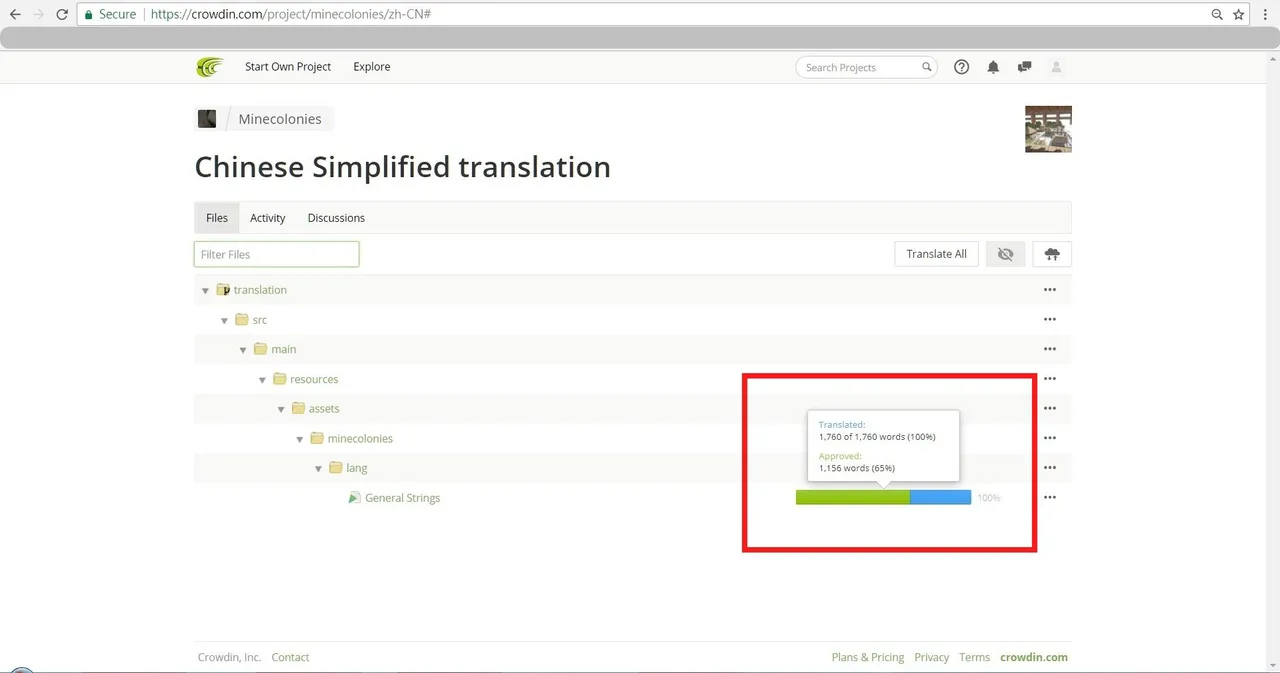Open options menu for main row
Screen dimensions: 1280x673
pos(1050,349)
